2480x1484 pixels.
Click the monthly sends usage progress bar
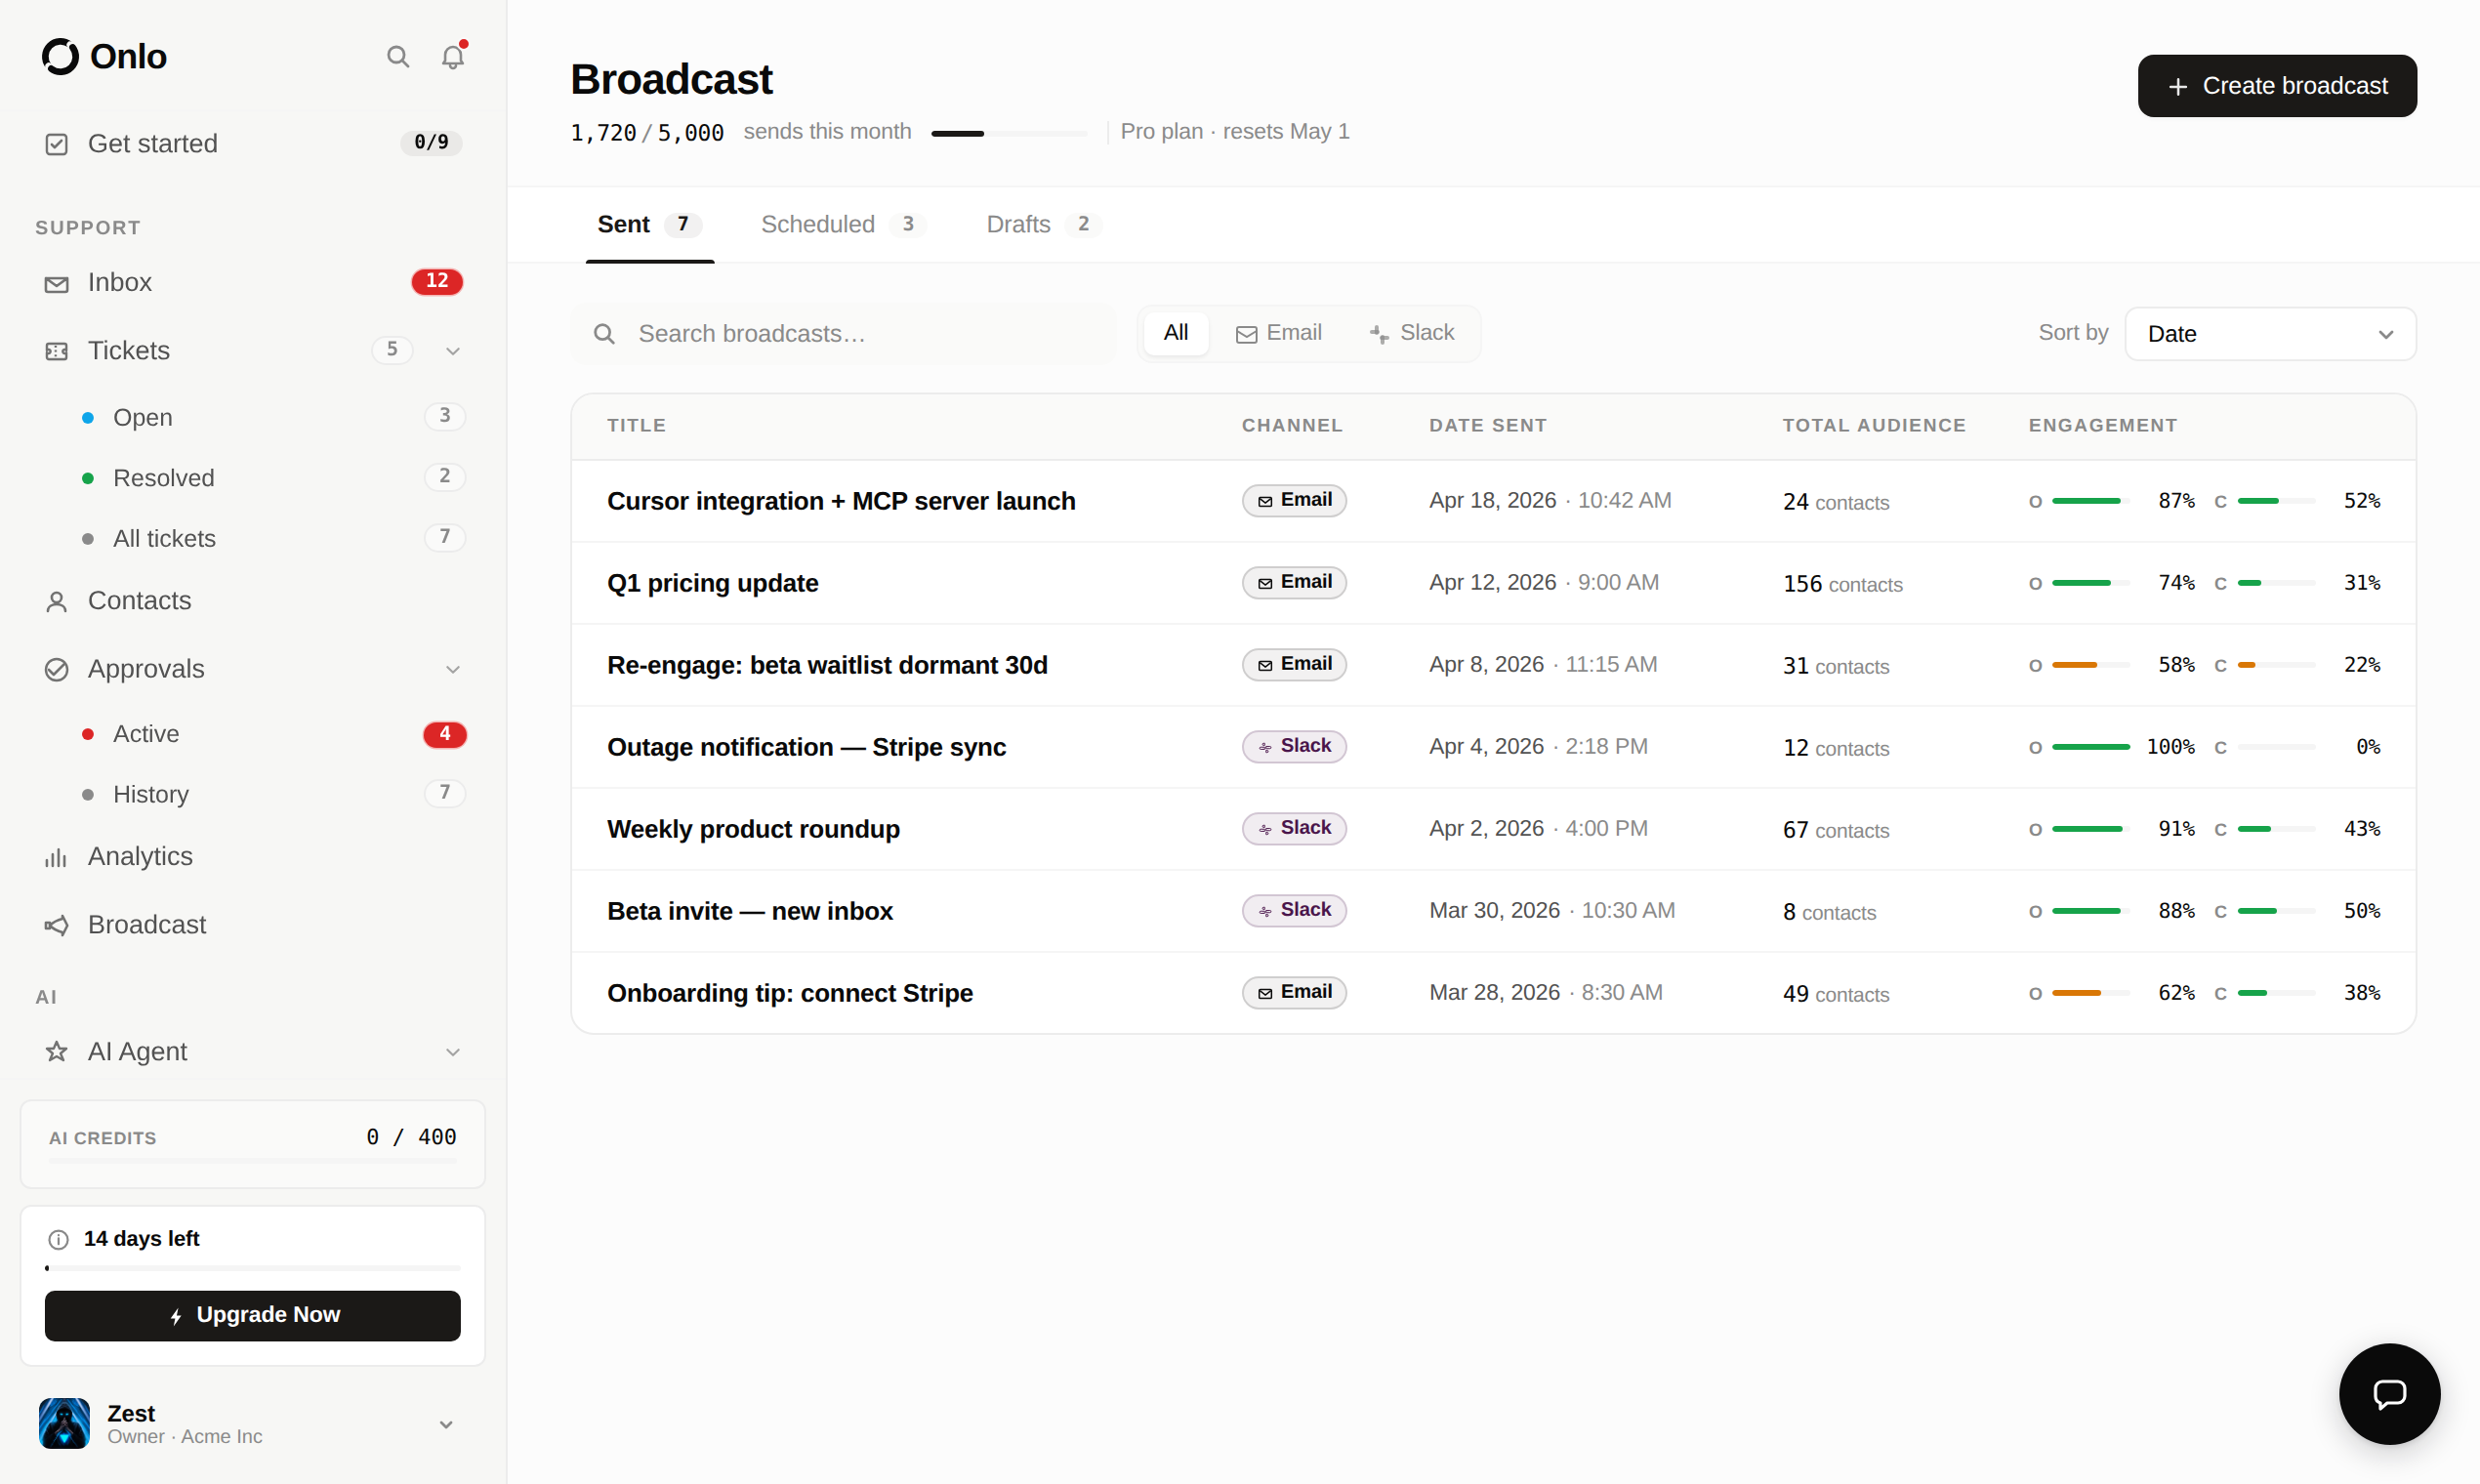coord(1009,133)
